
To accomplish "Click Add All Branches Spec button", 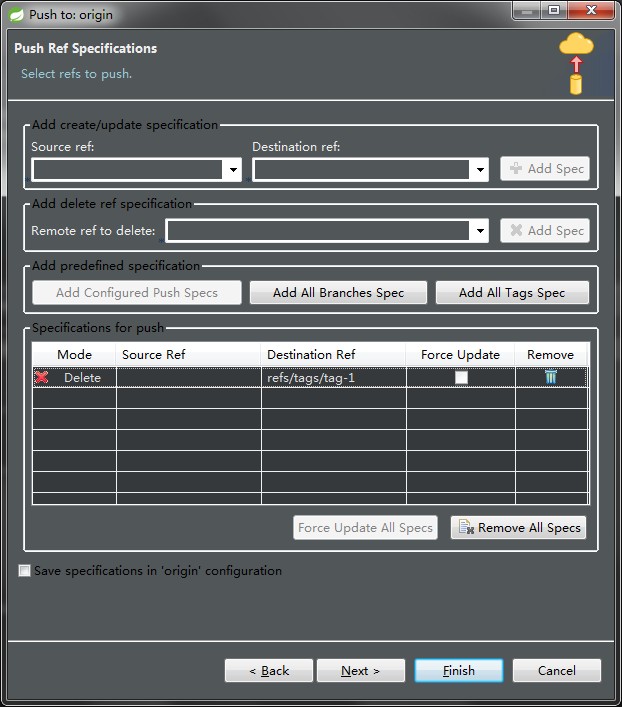I will tap(338, 293).
